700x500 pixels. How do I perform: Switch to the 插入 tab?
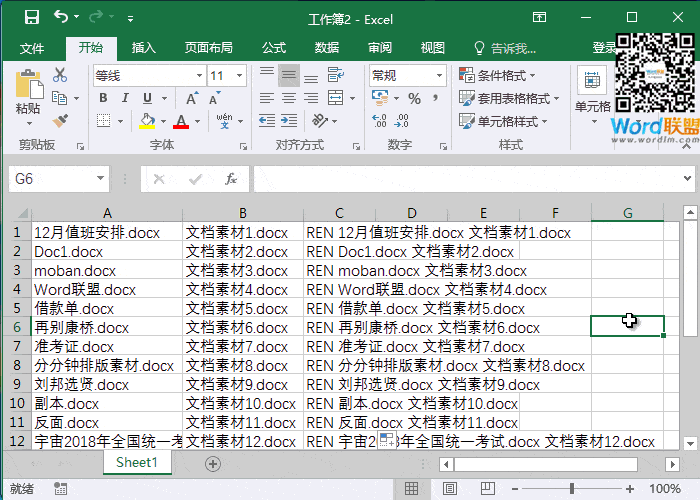[x=144, y=48]
